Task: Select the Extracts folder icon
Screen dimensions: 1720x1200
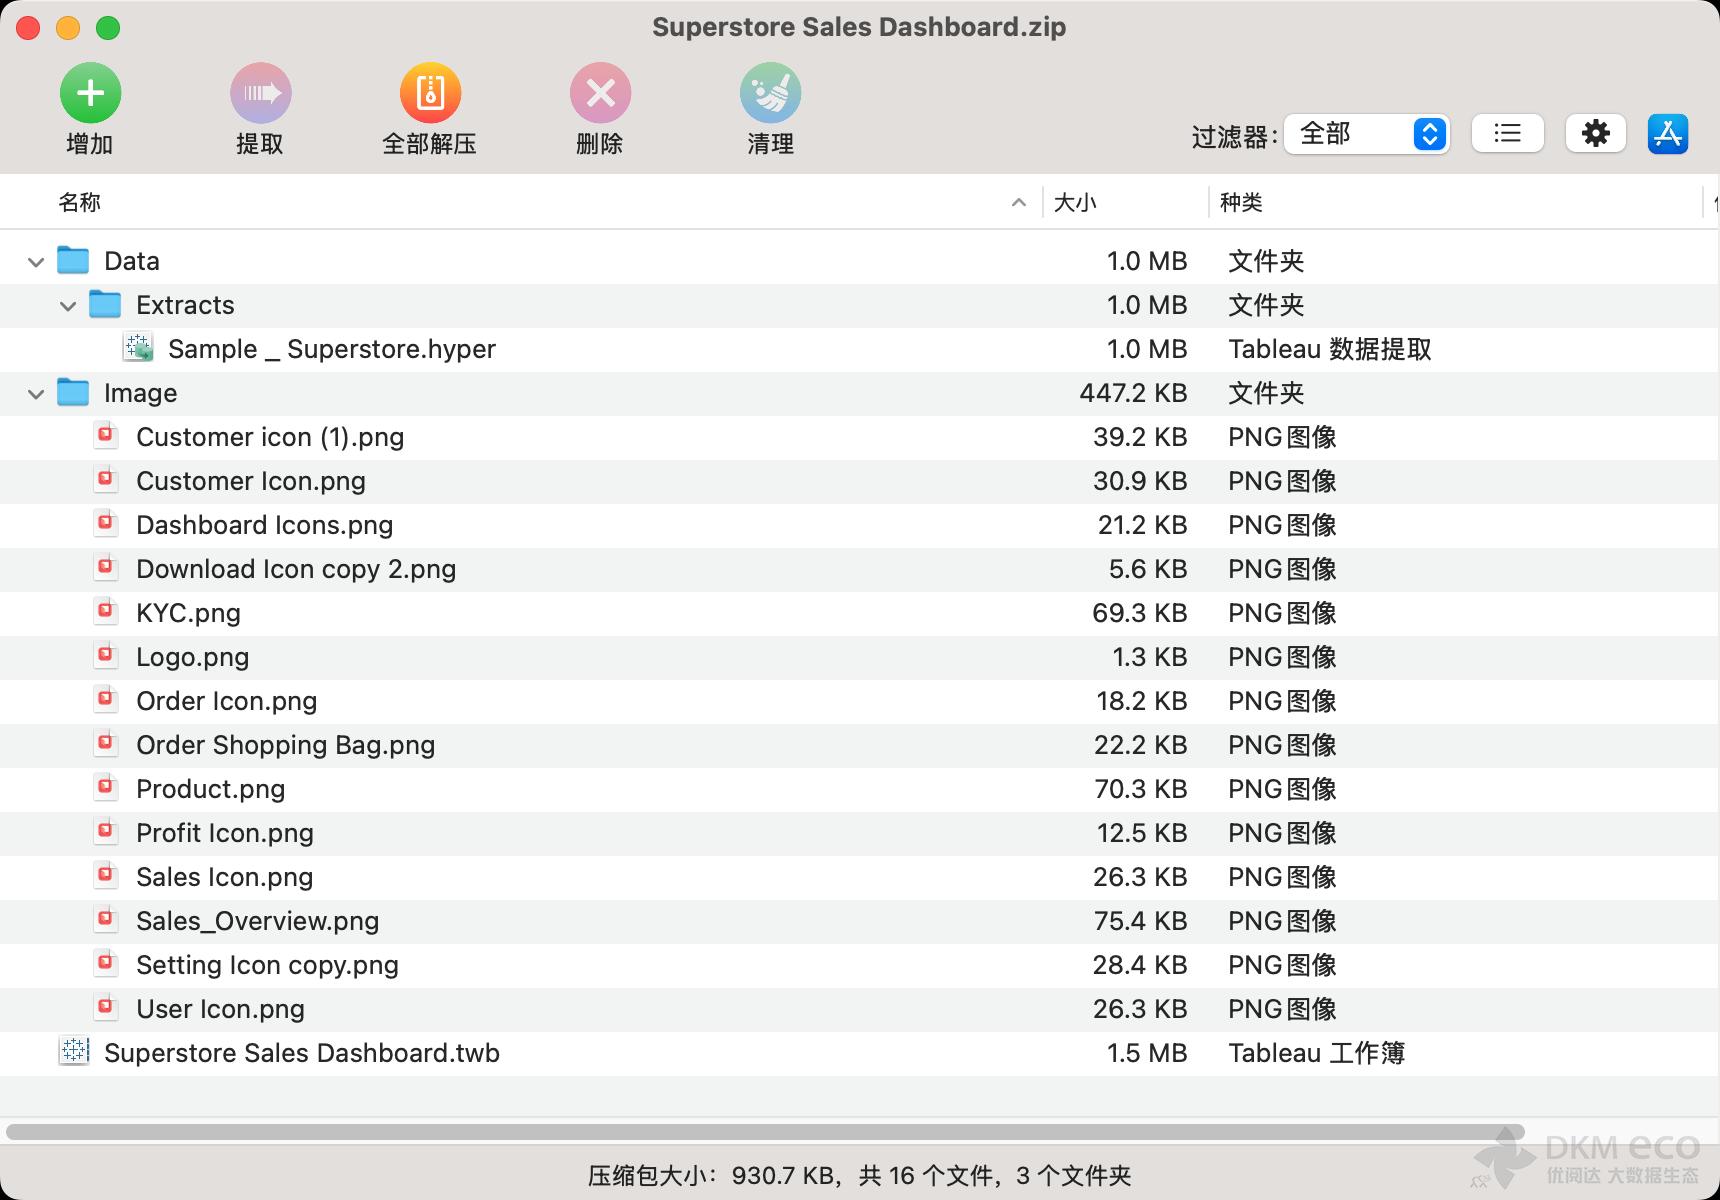Action: pyautogui.click(x=105, y=304)
